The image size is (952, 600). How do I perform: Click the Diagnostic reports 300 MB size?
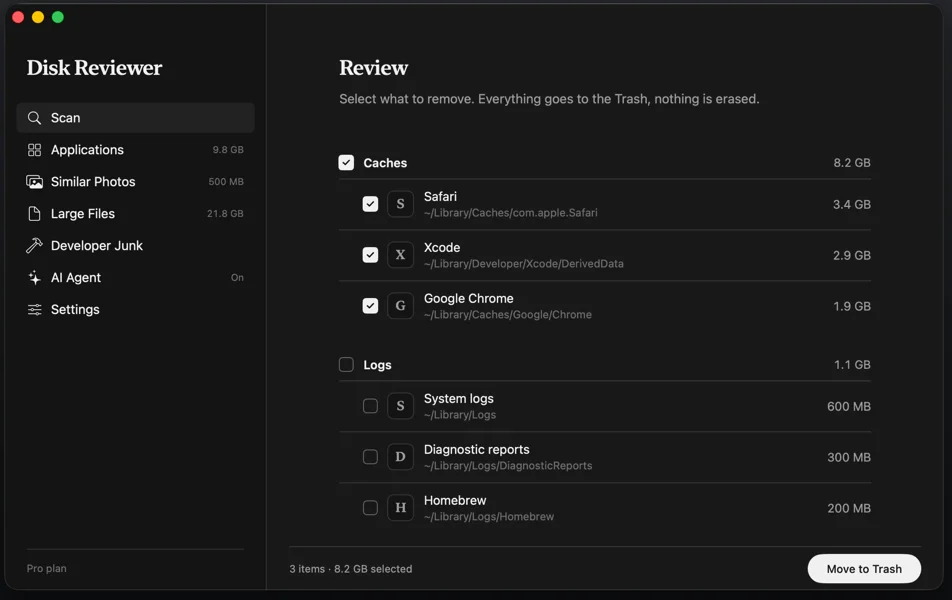849,458
